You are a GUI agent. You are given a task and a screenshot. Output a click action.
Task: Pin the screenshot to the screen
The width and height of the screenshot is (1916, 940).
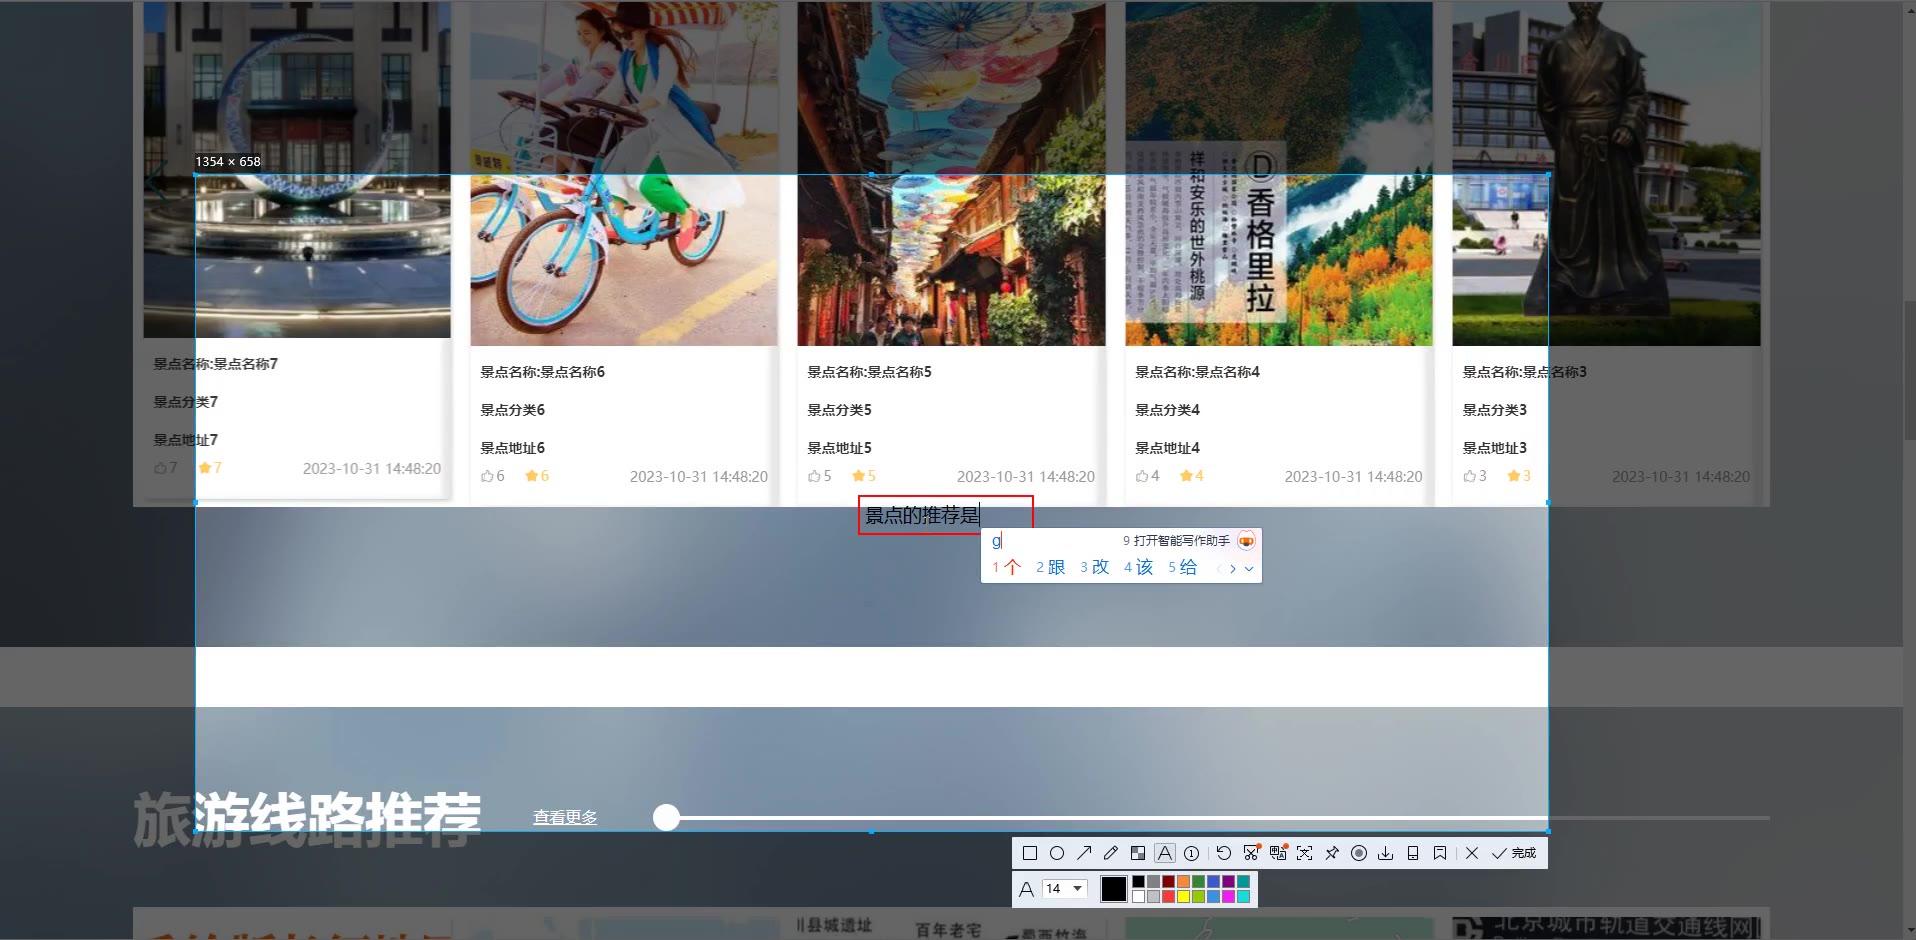(1332, 853)
